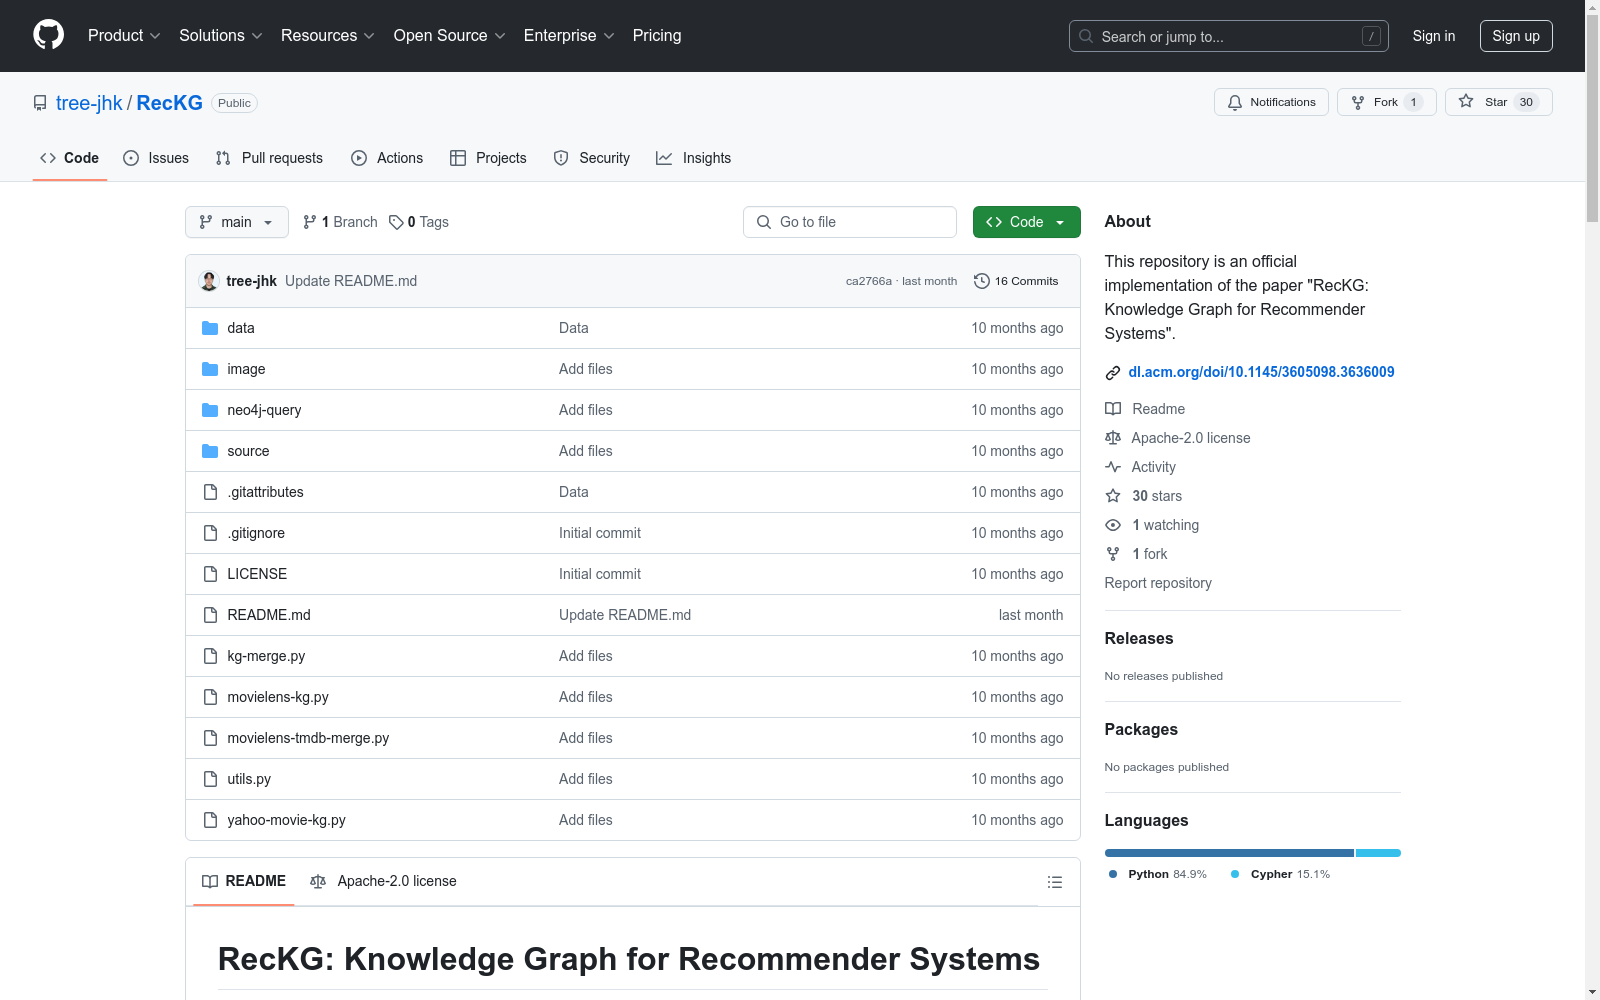Open kg-merge.py file

pyautogui.click(x=266, y=656)
